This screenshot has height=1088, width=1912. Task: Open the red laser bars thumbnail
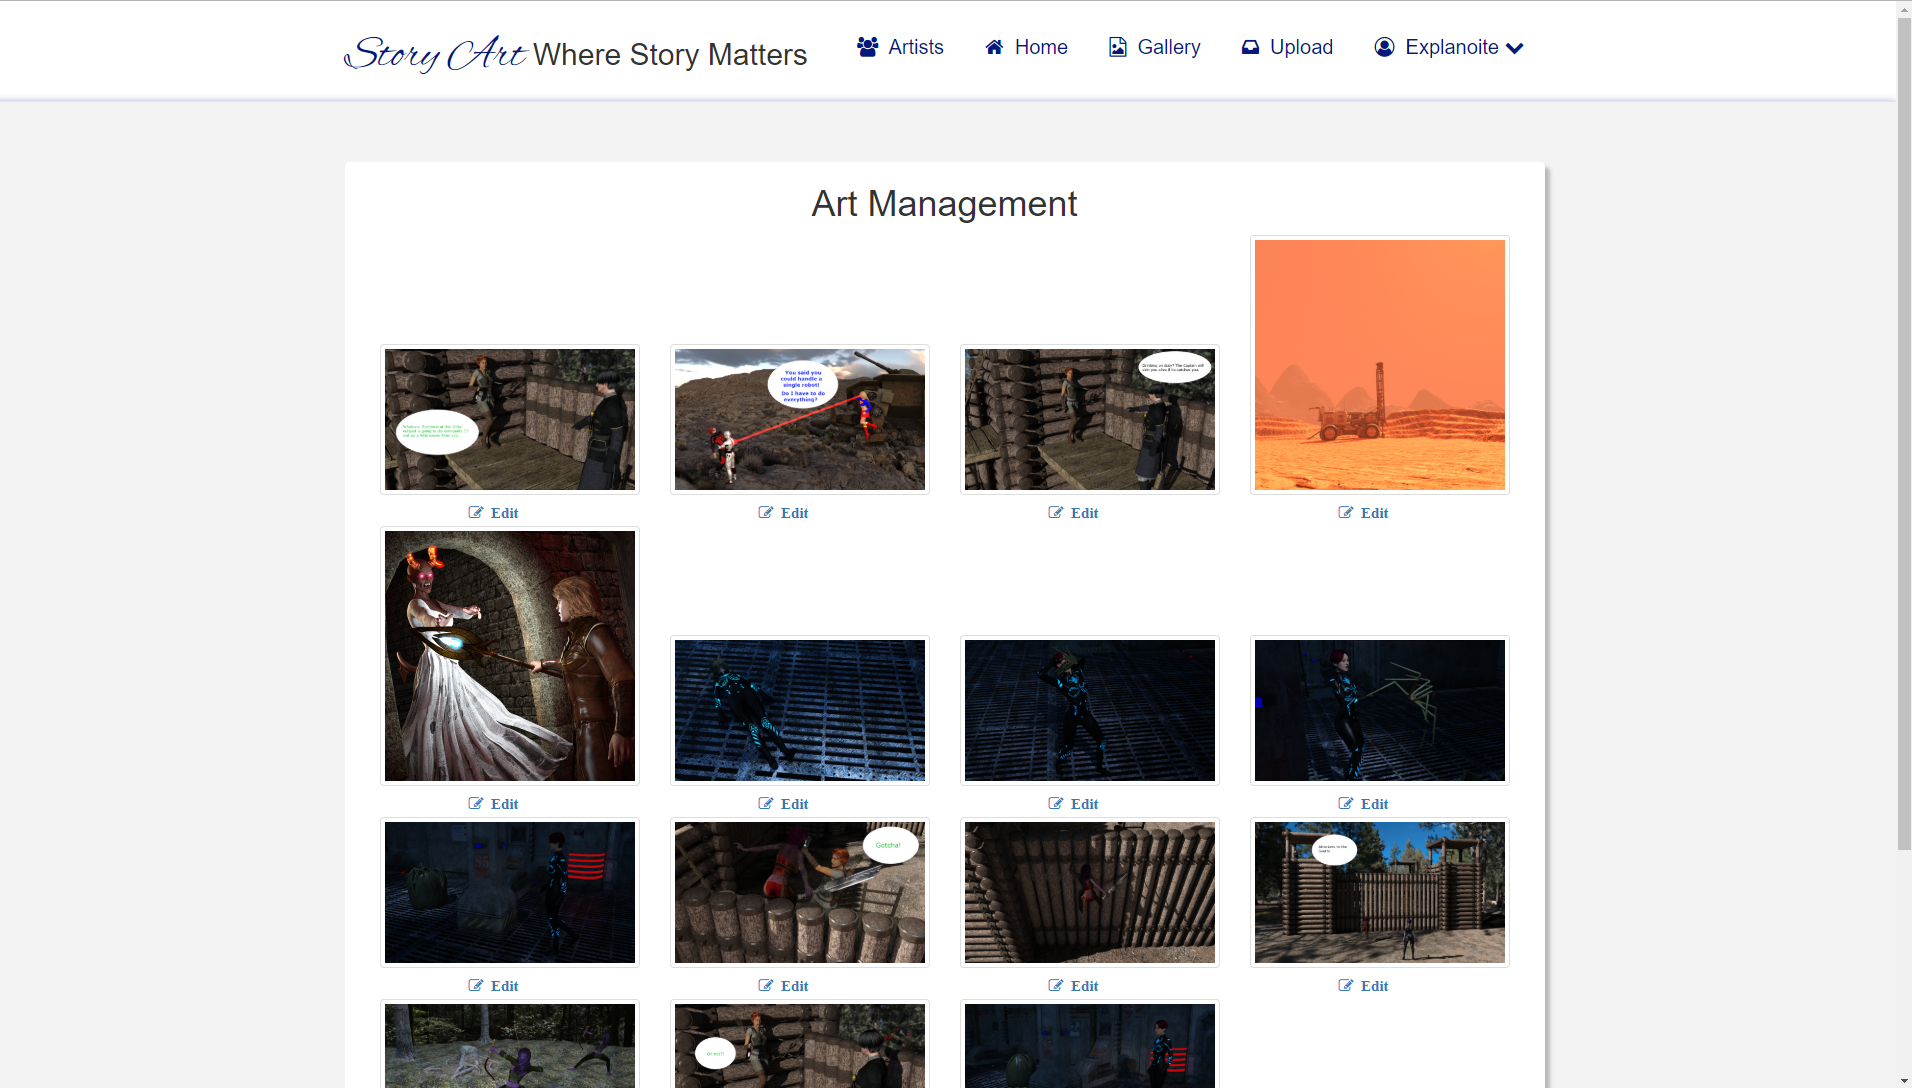509,893
